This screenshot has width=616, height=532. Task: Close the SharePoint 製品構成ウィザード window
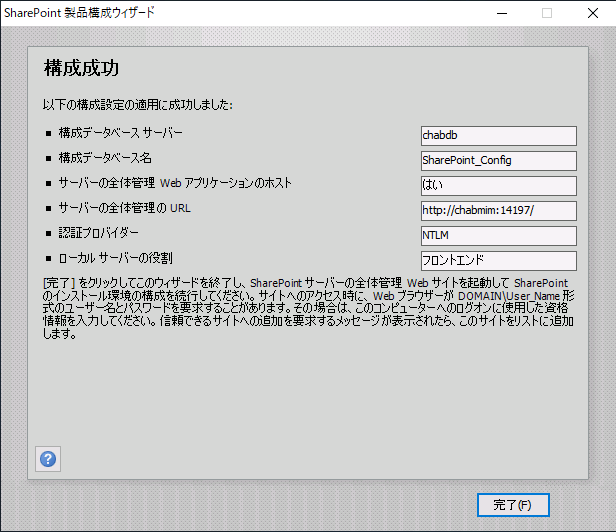click(593, 13)
